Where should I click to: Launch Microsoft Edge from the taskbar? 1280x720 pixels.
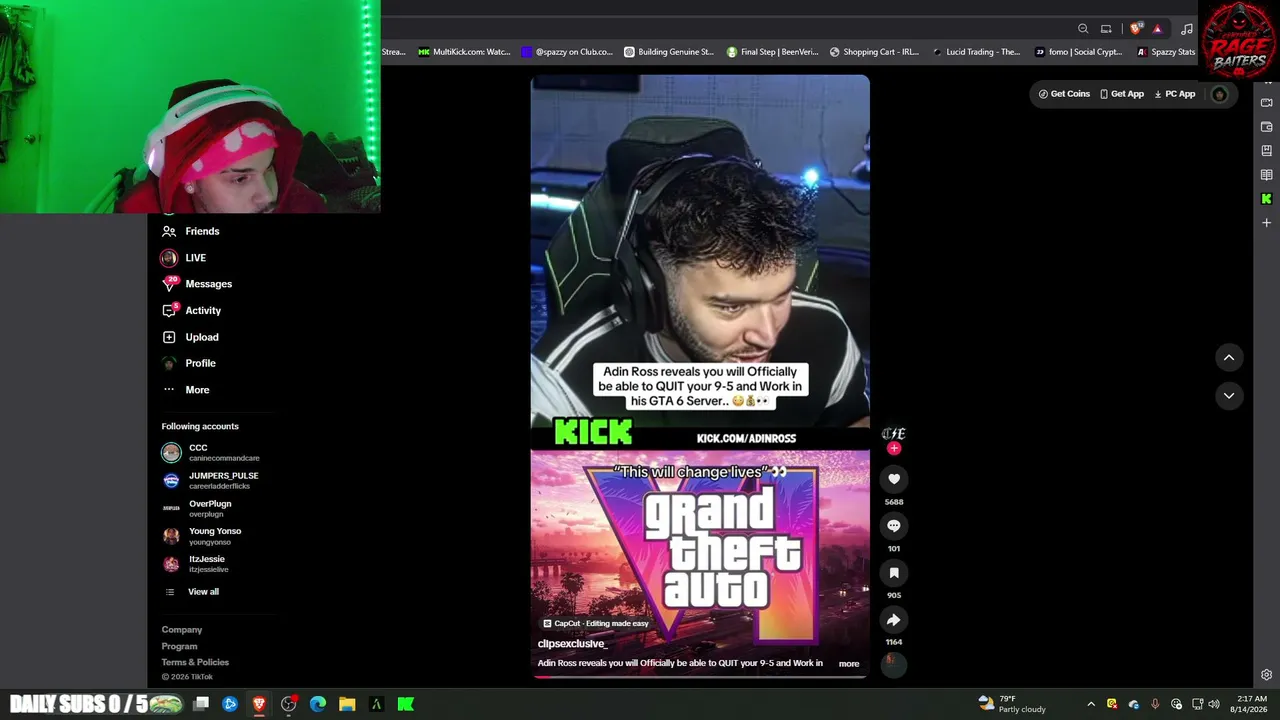point(318,704)
